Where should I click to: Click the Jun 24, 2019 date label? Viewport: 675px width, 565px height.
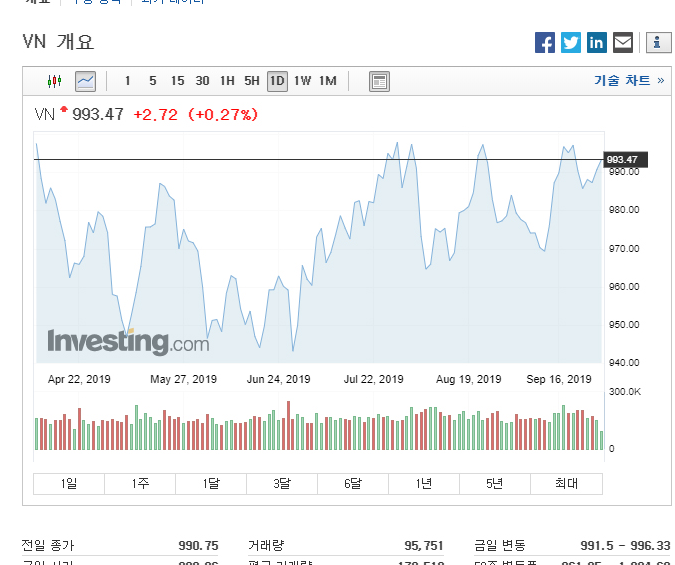(x=279, y=379)
